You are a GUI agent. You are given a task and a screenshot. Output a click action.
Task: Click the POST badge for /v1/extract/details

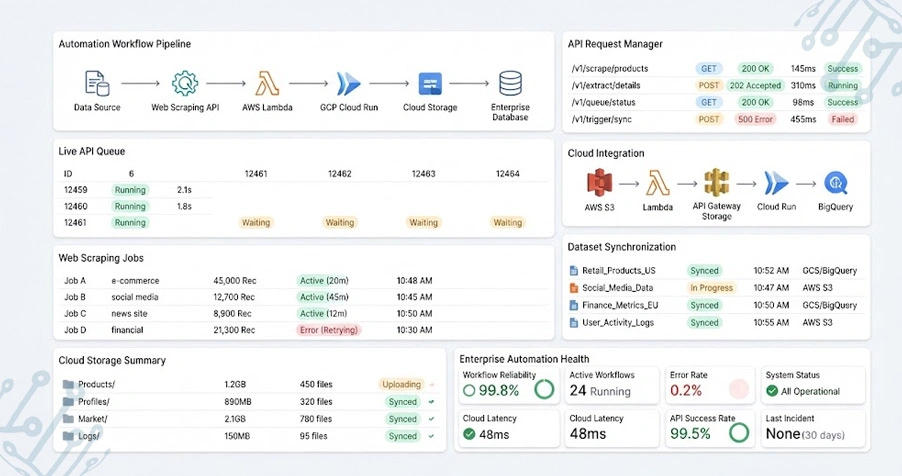coord(709,85)
